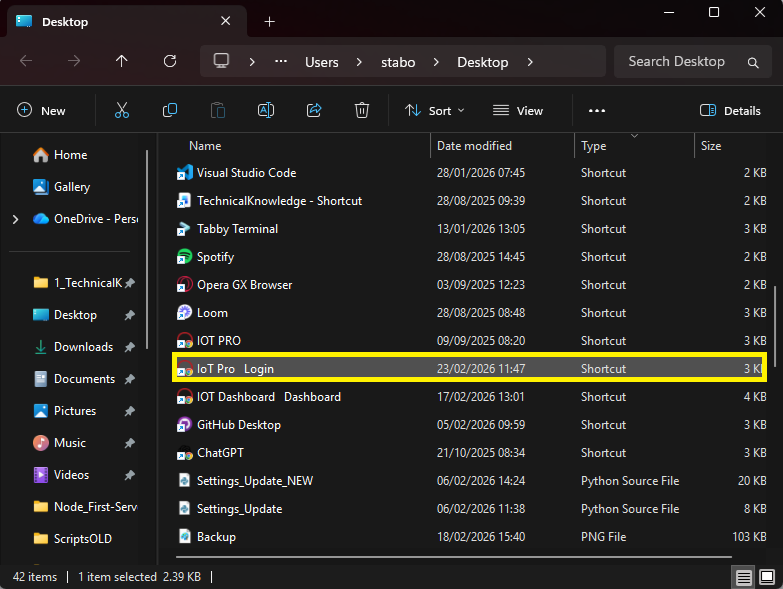This screenshot has height=589, width=783.
Task: Unpin Desktop from Quick access
Action: (130, 315)
